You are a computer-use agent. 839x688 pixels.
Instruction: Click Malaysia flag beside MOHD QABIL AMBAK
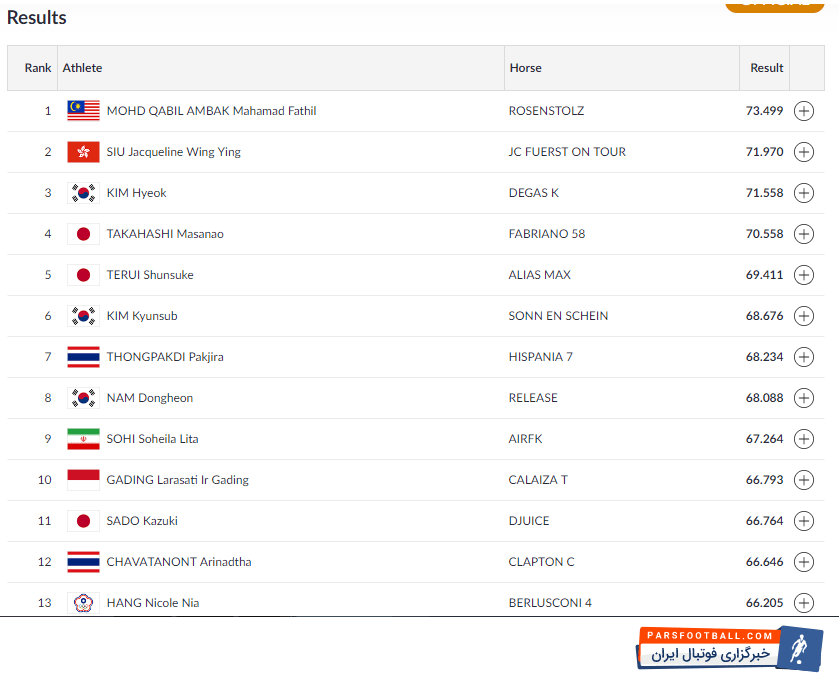pos(83,111)
